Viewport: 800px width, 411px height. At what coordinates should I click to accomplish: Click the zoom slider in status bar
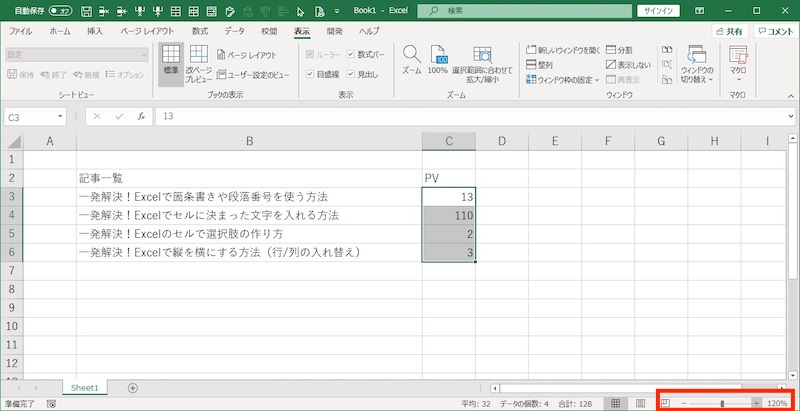coord(721,403)
